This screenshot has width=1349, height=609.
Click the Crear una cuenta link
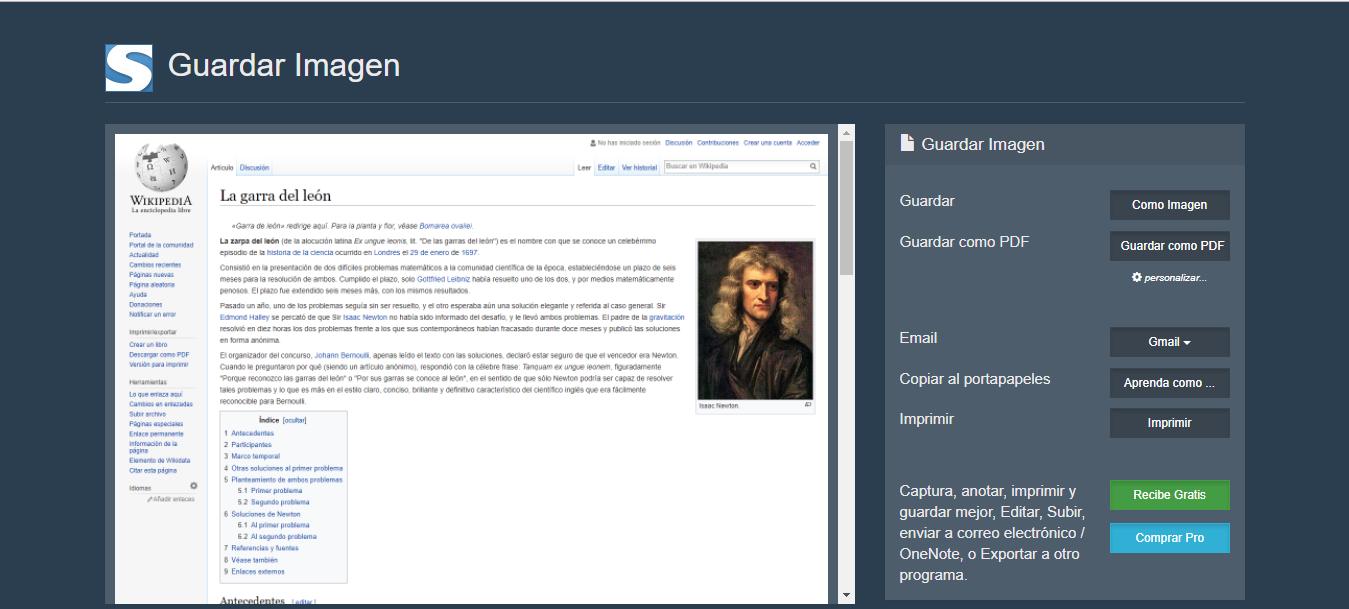(768, 143)
